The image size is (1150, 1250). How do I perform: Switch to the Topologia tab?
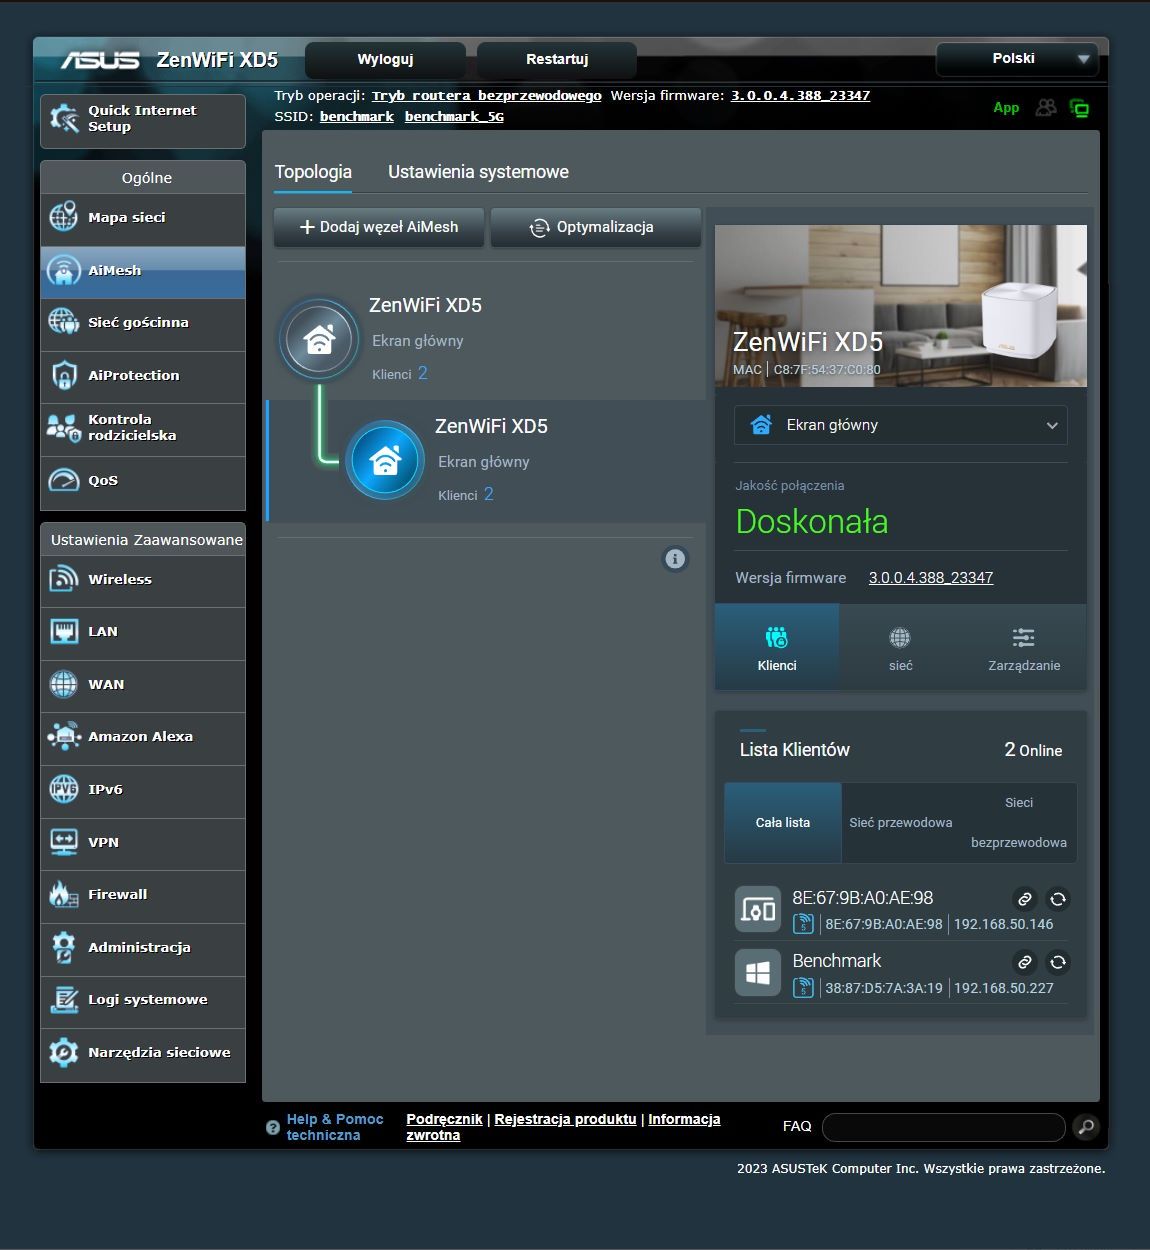coord(313,172)
